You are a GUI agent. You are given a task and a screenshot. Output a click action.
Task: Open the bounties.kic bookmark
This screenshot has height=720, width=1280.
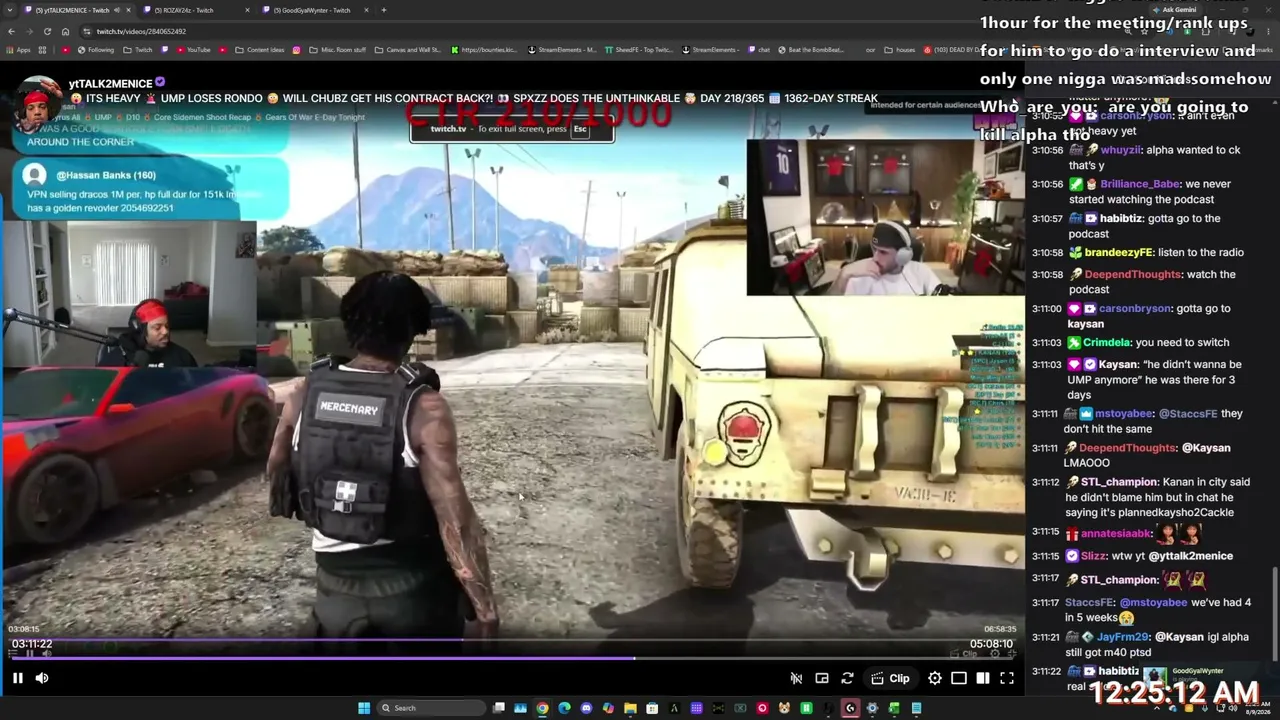[484, 50]
